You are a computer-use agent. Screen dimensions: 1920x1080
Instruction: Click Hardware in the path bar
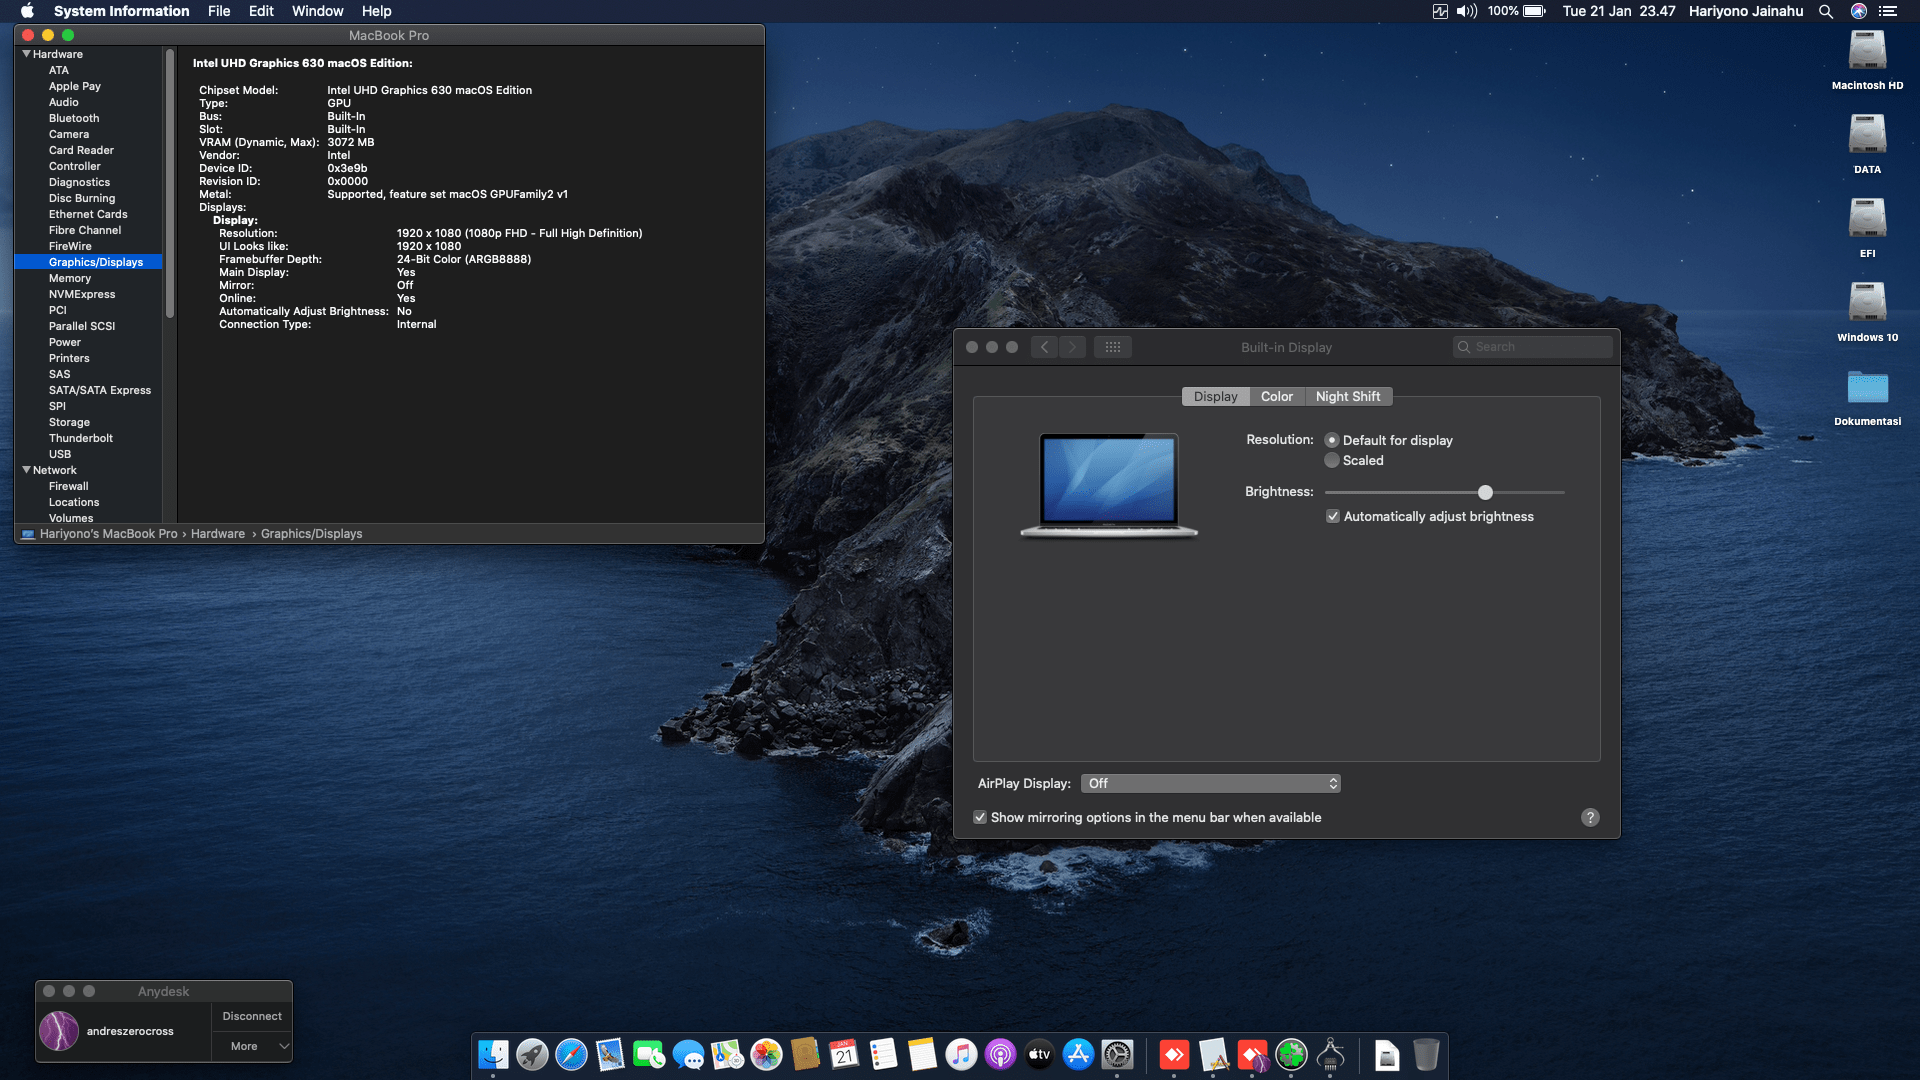[218, 534]
